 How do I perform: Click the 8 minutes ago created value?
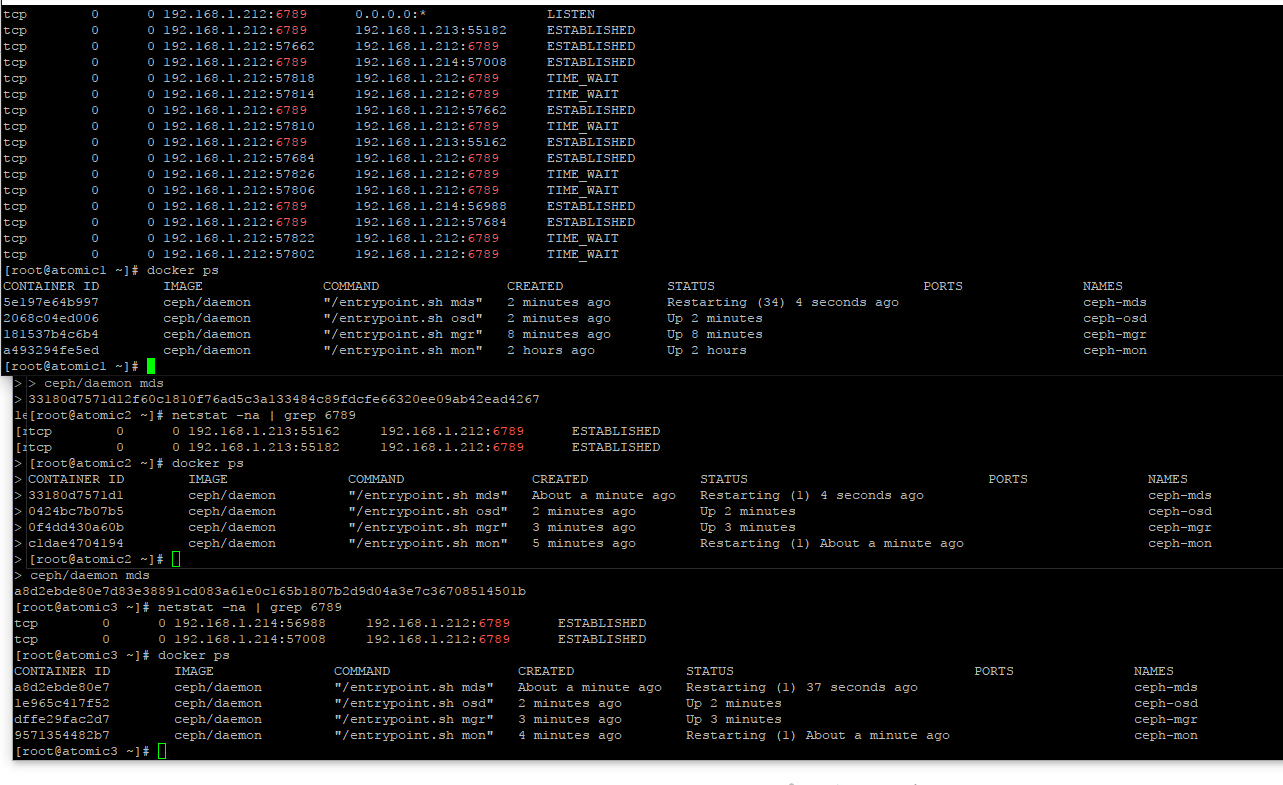tap(559, 334)
